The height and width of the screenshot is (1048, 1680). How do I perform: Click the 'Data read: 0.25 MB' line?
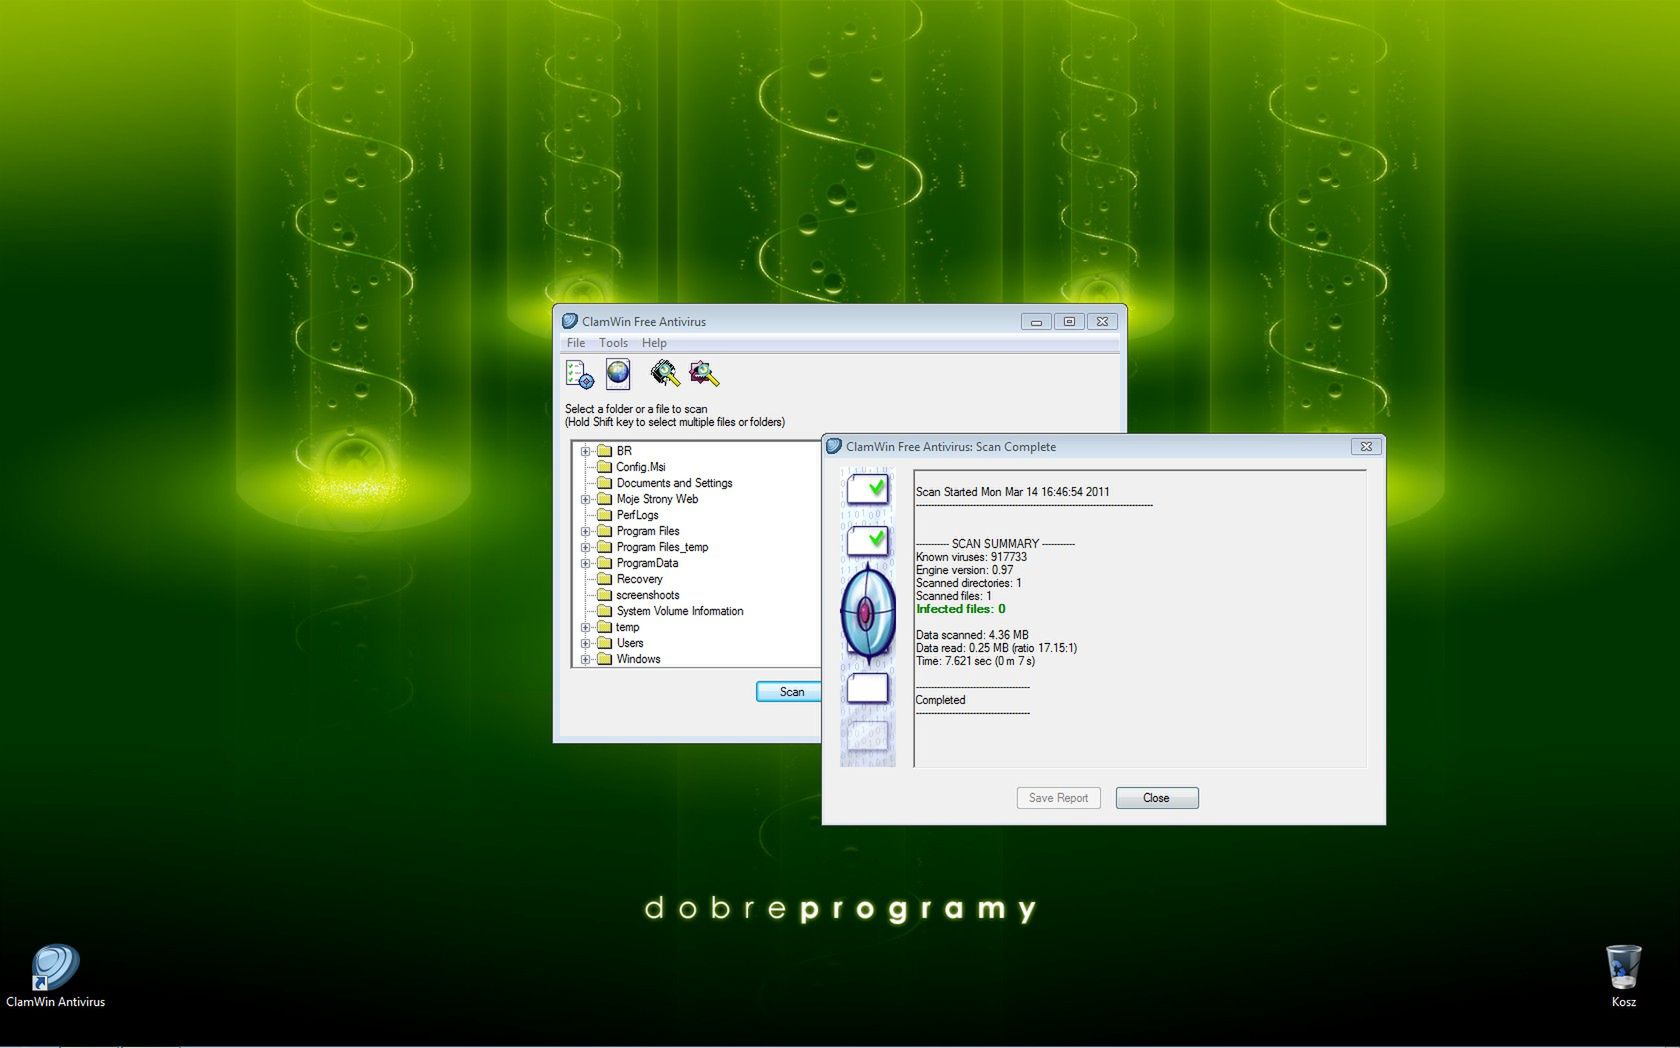(x=997, y=648)
